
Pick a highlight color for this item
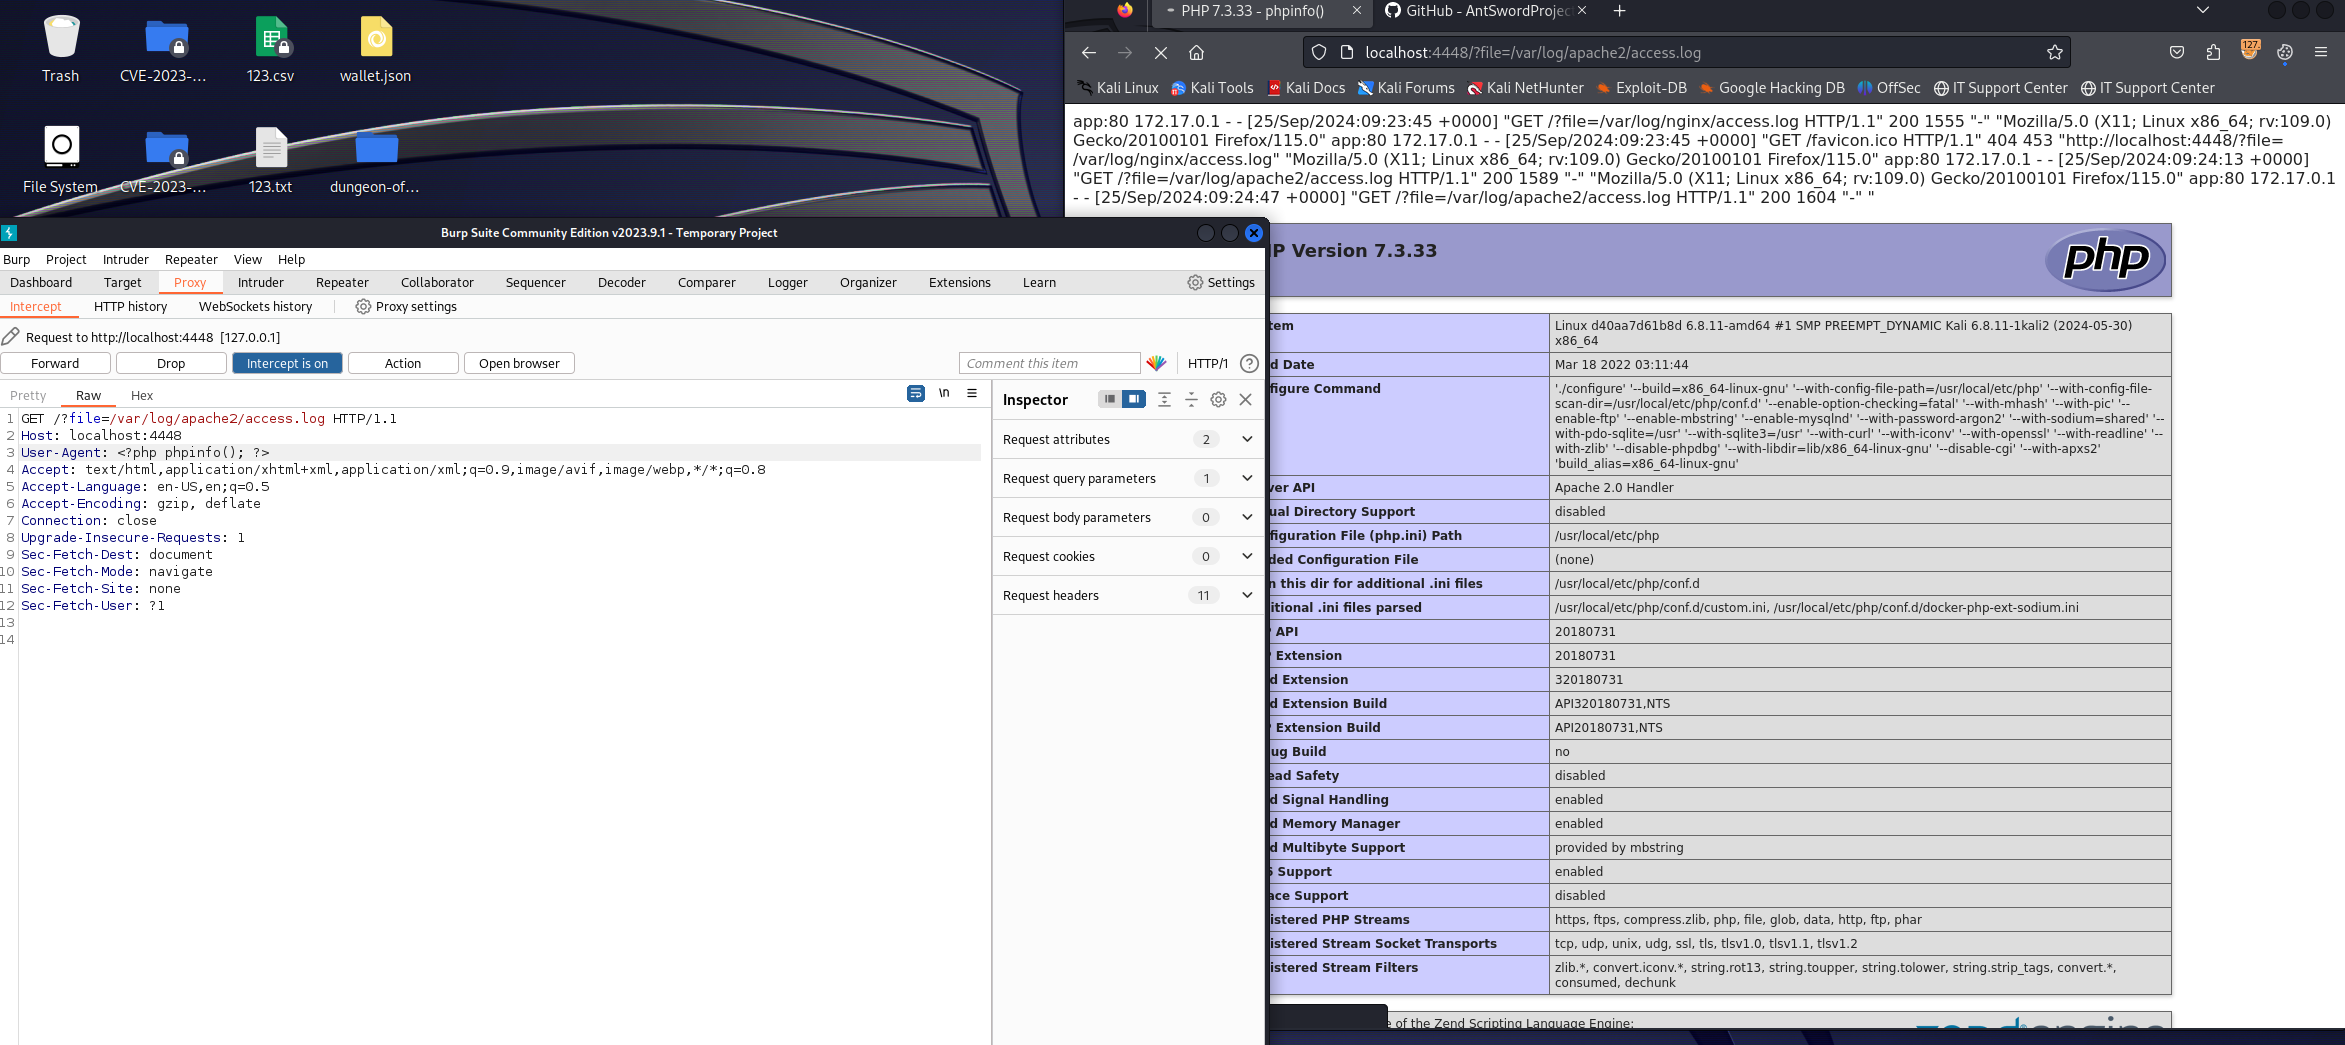[x=1157, y=363]
